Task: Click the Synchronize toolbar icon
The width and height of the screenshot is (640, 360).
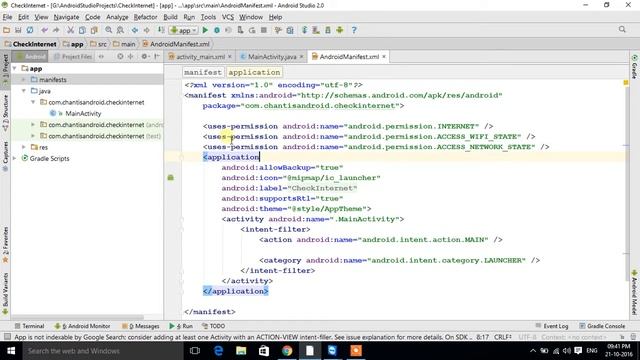Action: (x=30, y=30)
